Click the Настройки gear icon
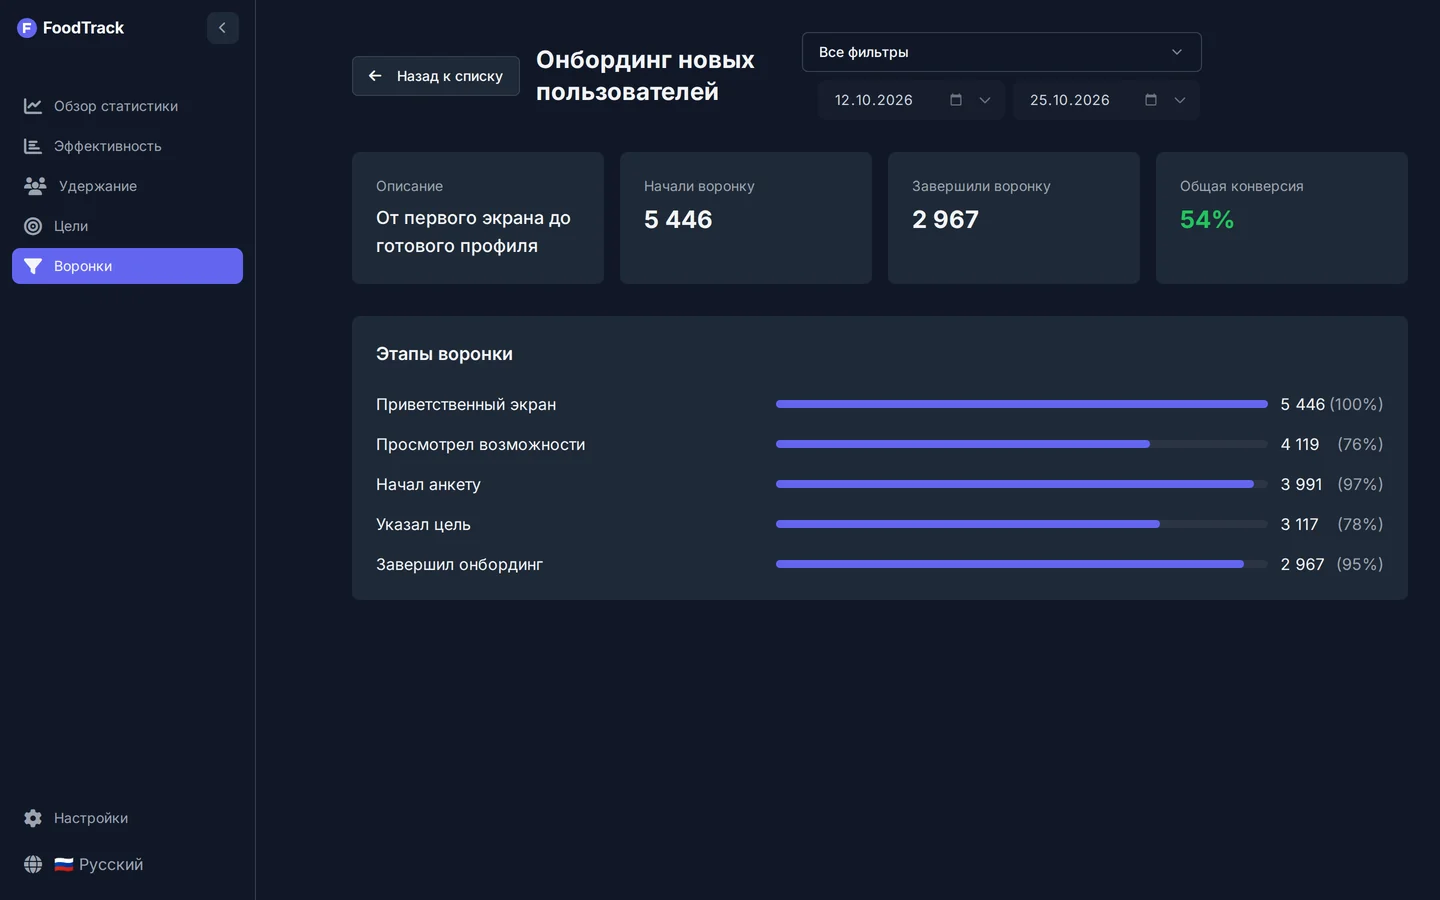 point(33,818)
